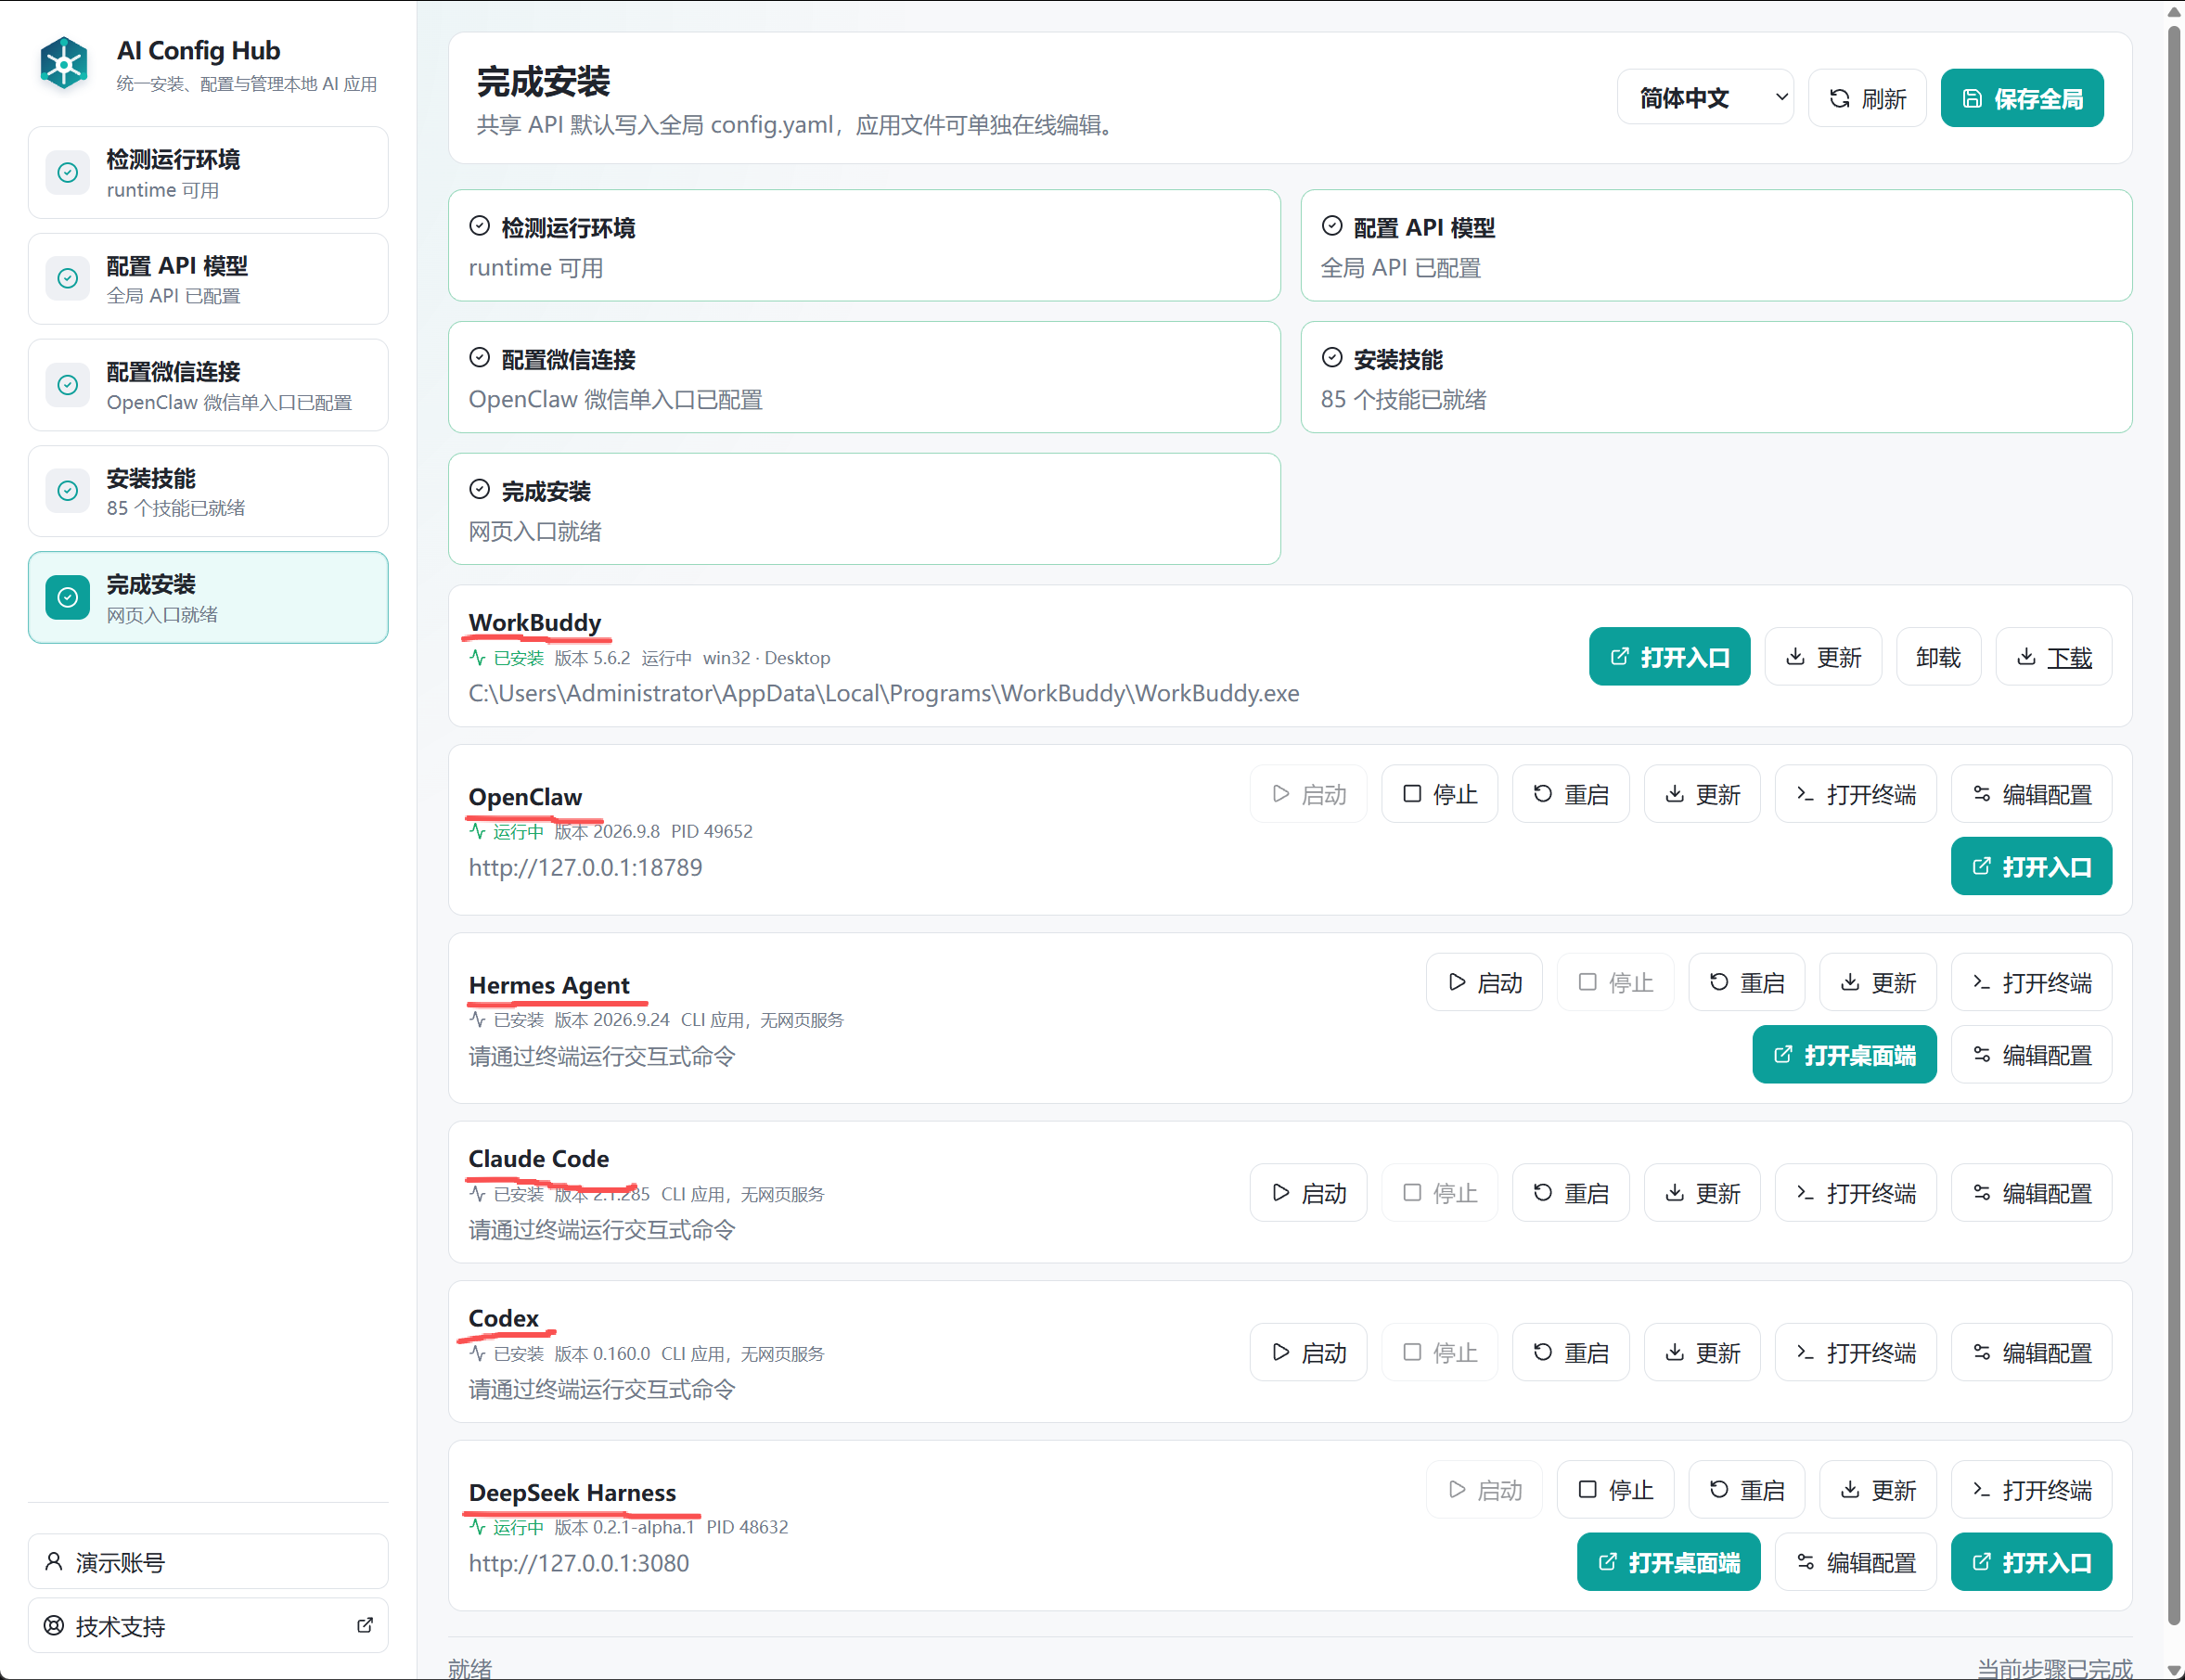Image resolution: width=2185 pixels, height=1680 pixels.
Task: Select sidebar step 安装技能
Action: 208,491
